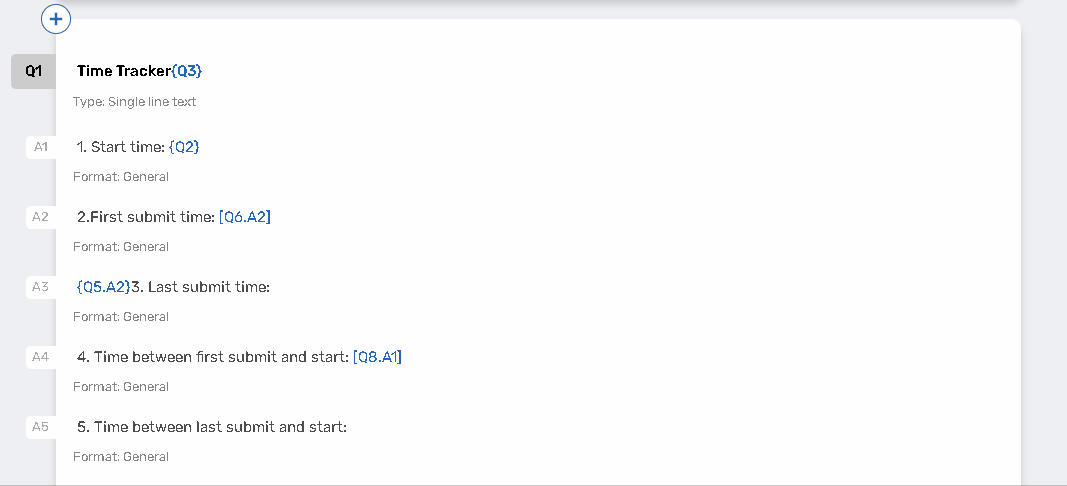Click the [Q8.A1] piping tag
This screenshot has height=486, width=1067.
(x=377, y=357)
